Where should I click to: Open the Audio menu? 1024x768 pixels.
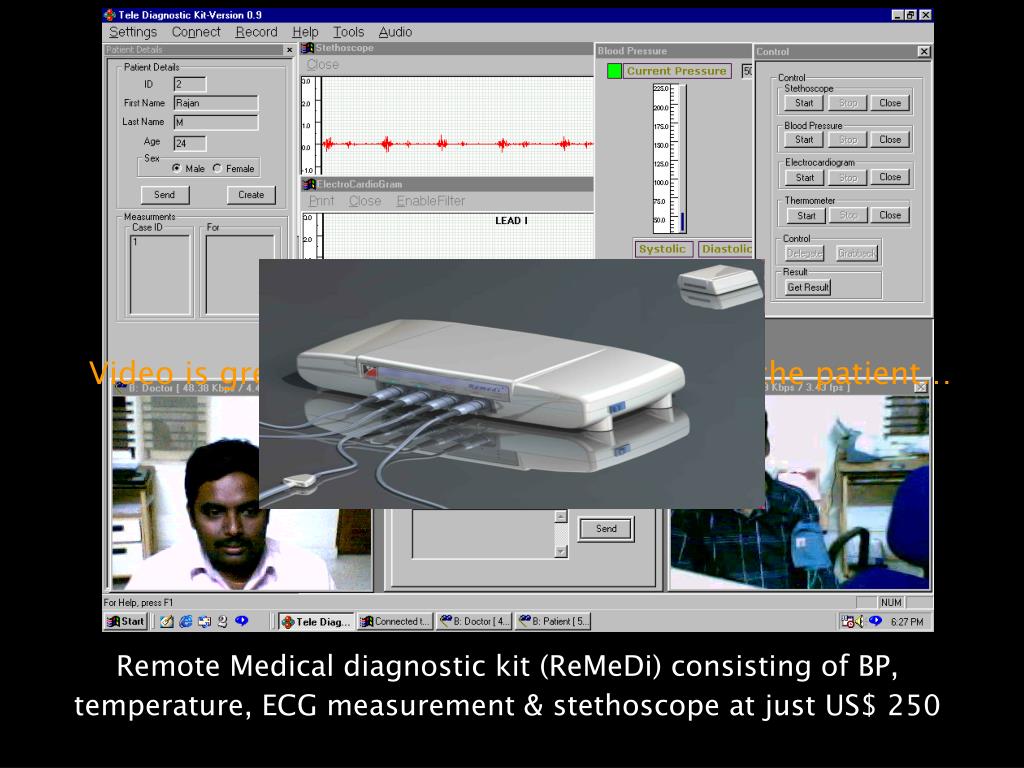pos(395,32)
